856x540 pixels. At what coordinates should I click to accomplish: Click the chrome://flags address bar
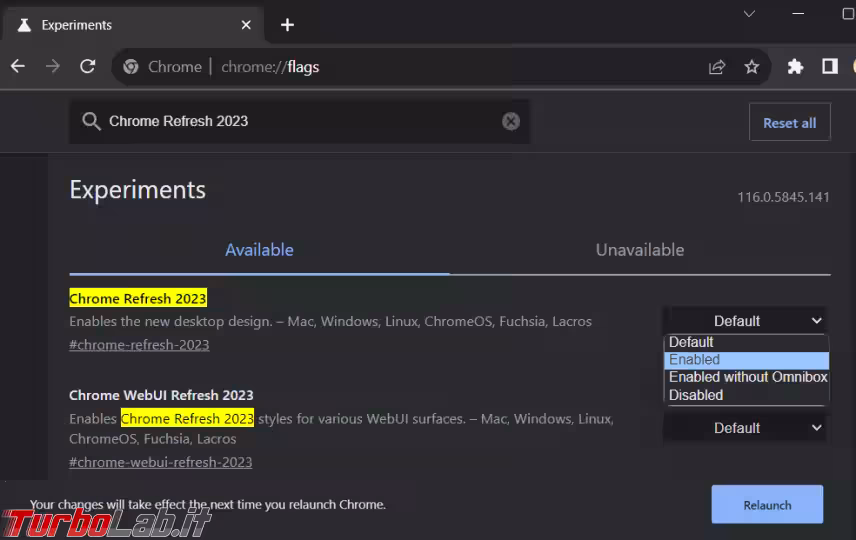tap(441, 67)
